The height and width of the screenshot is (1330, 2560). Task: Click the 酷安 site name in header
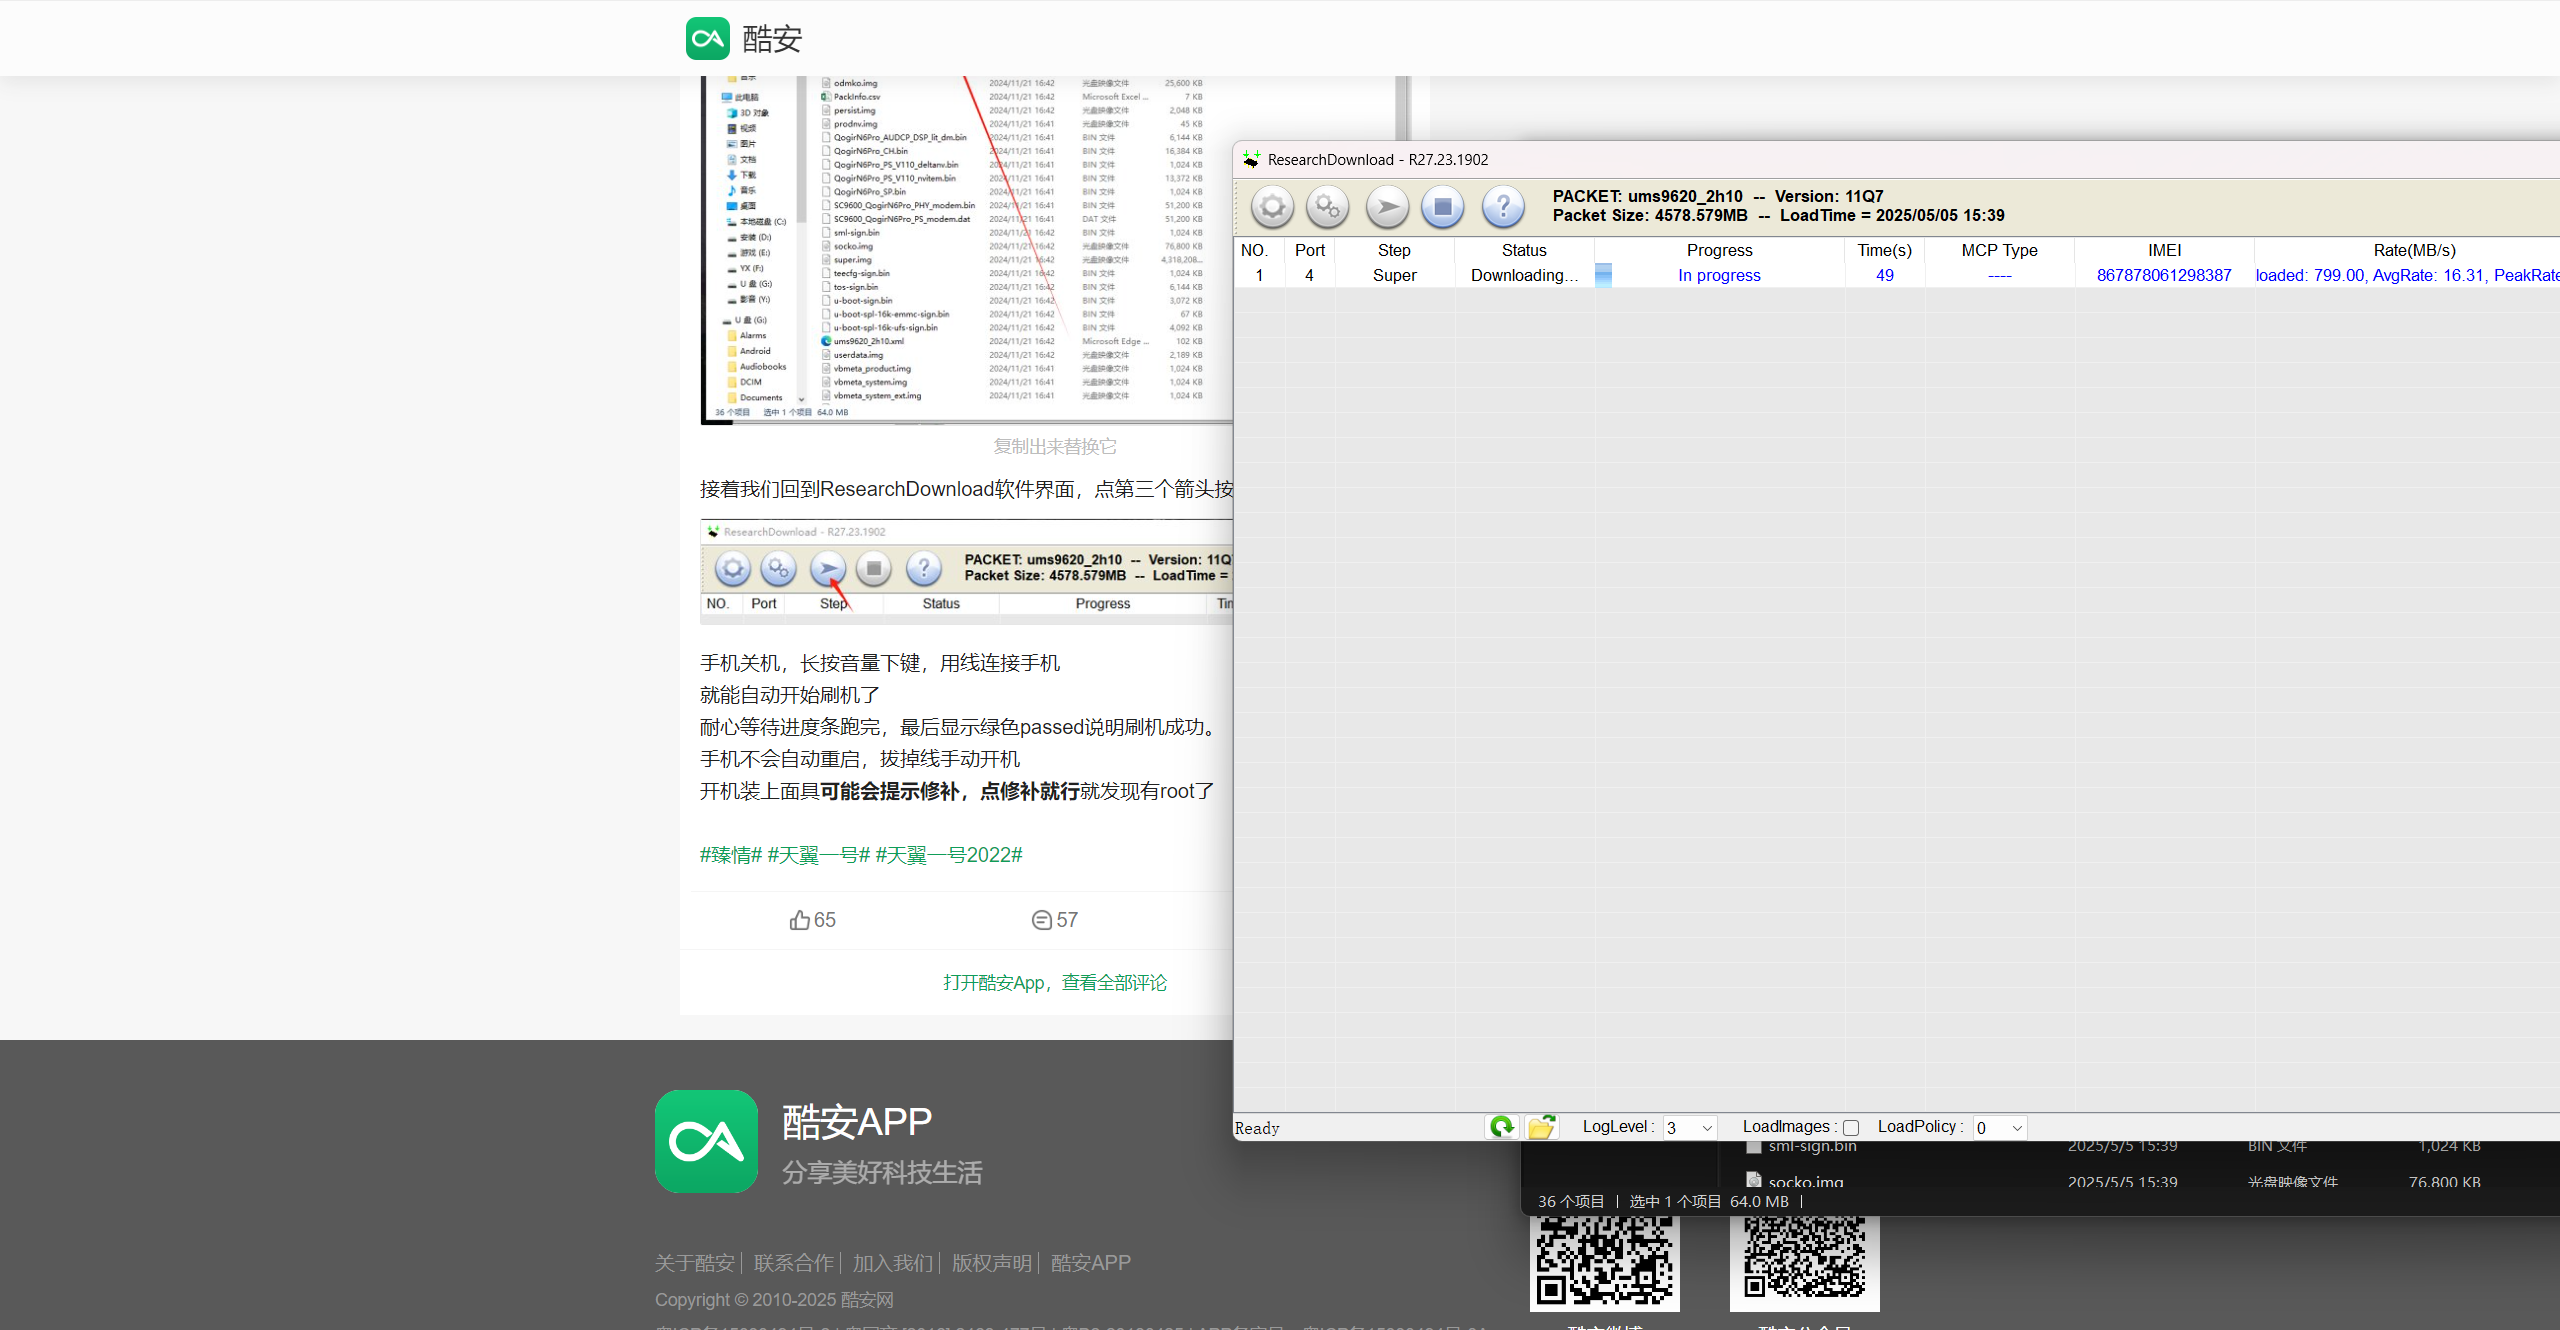coord(772,39)
